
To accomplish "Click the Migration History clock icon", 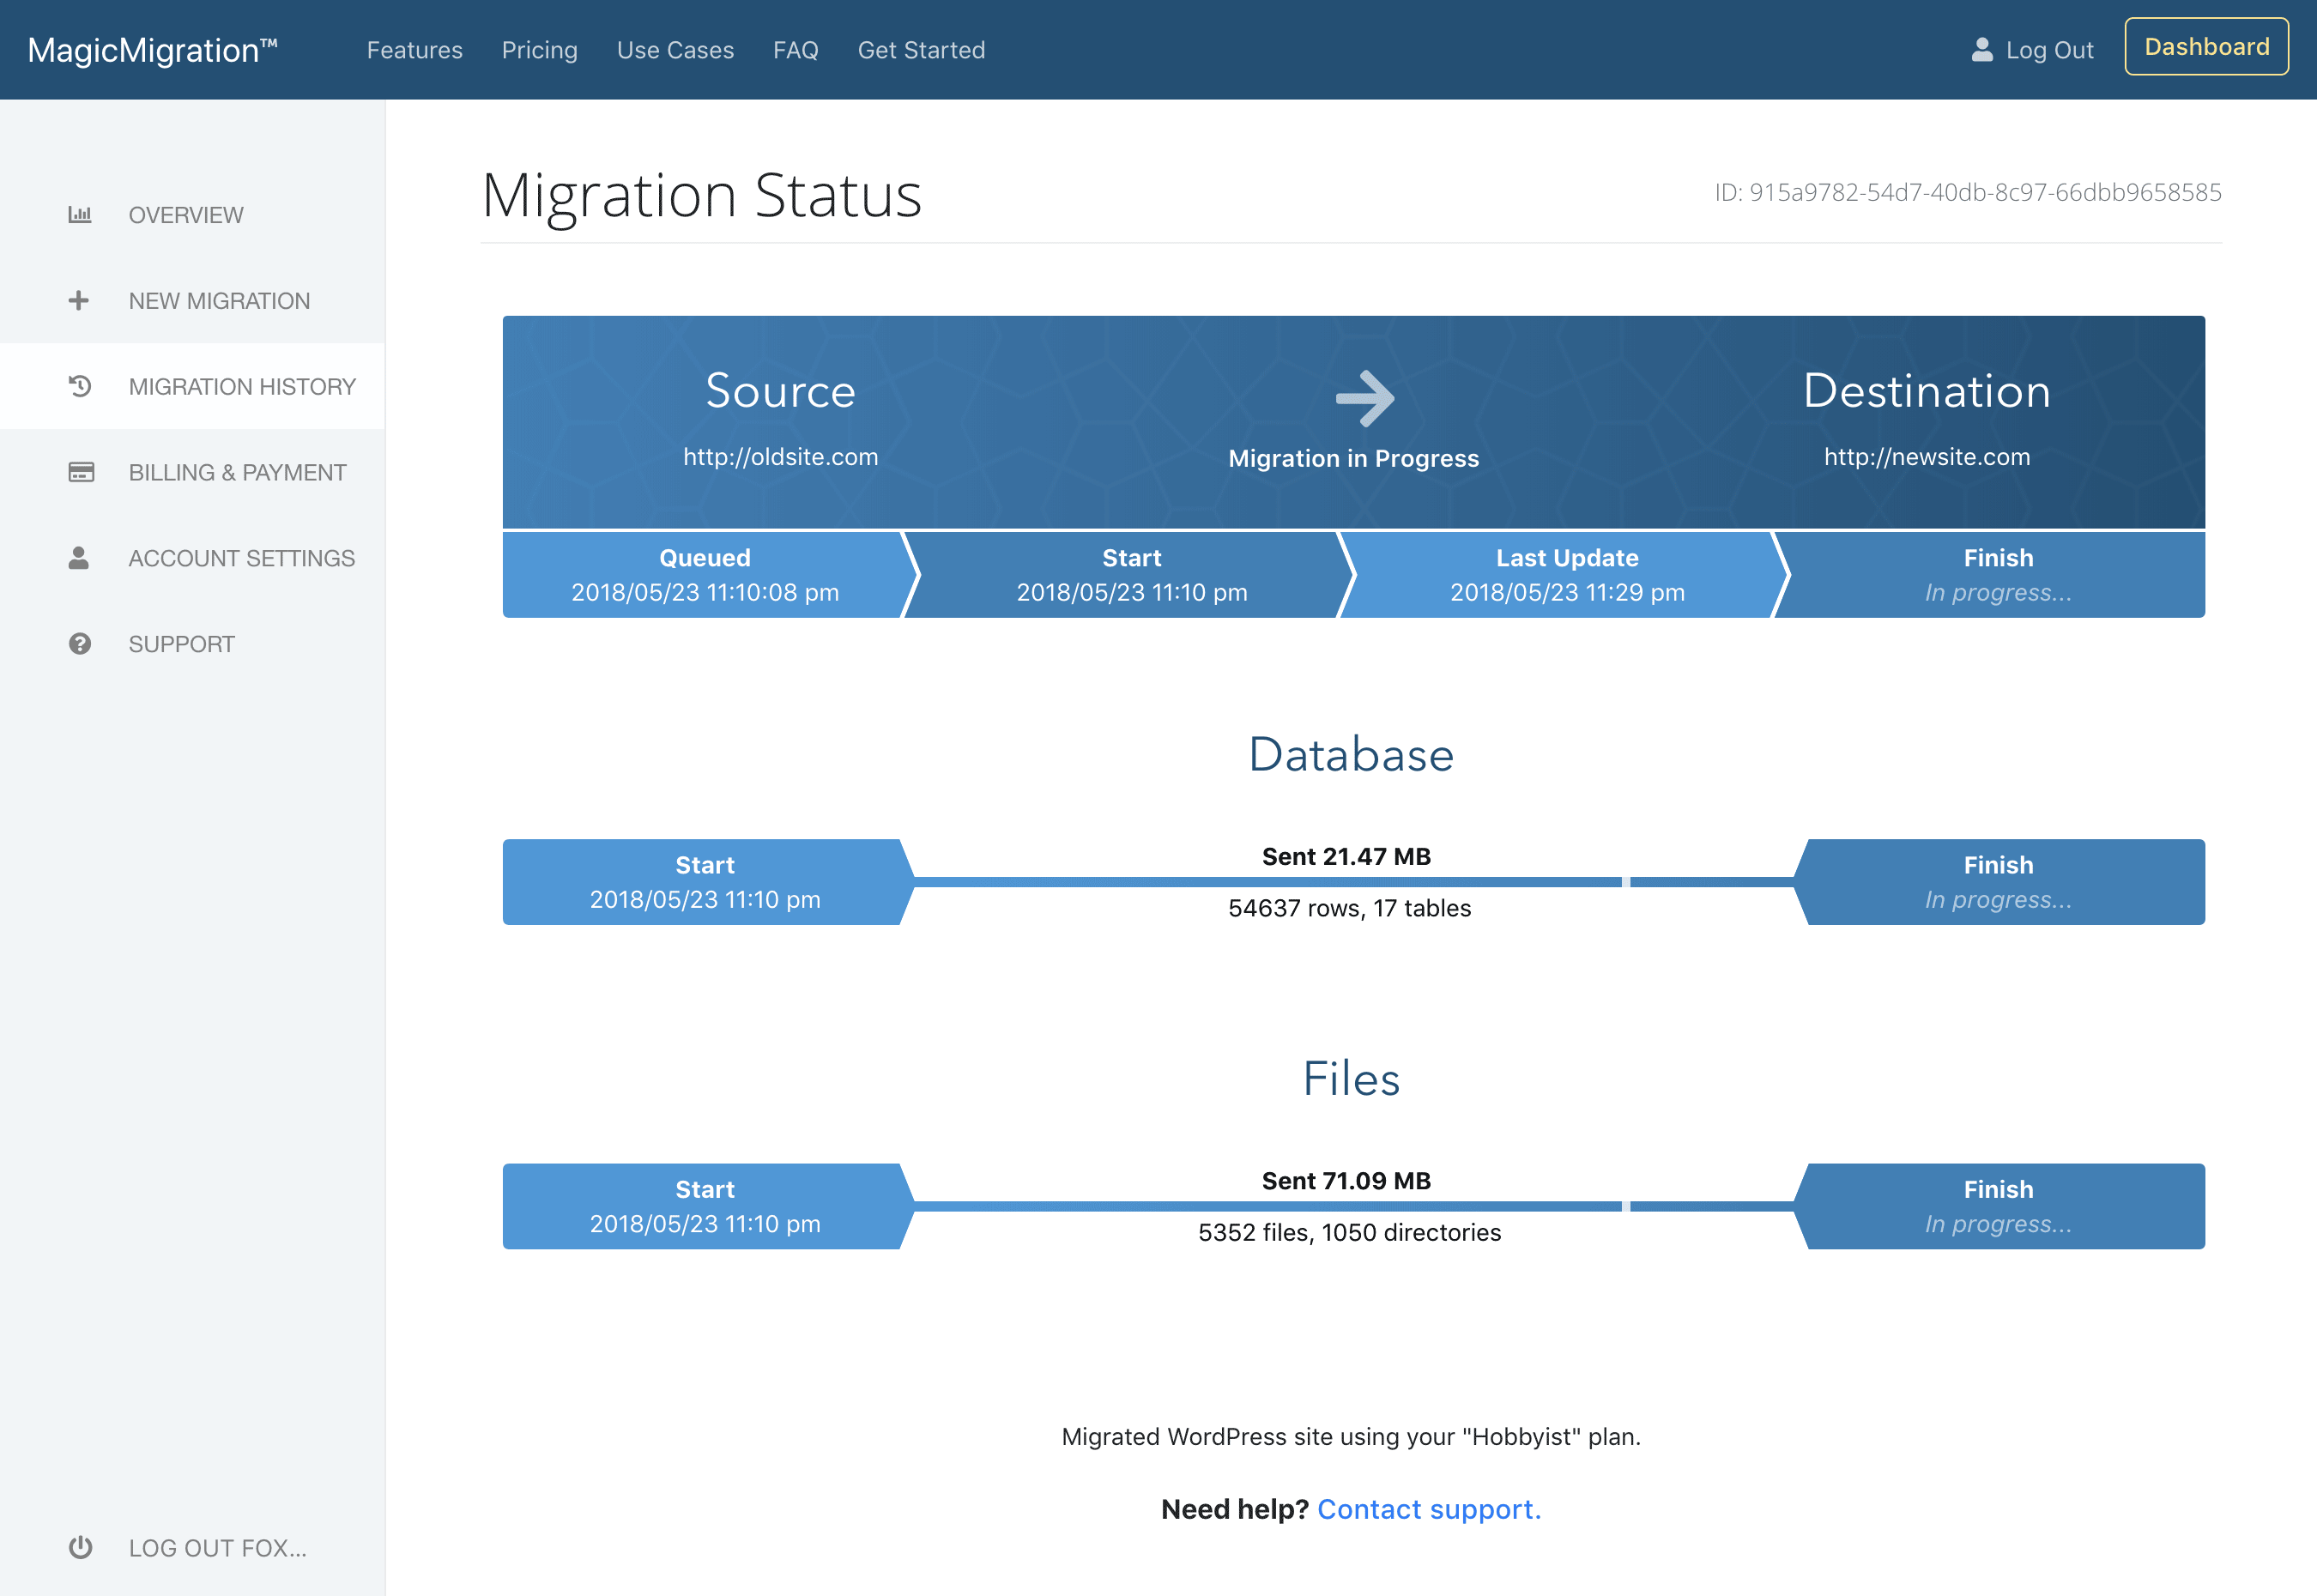I will coord(80,386).
